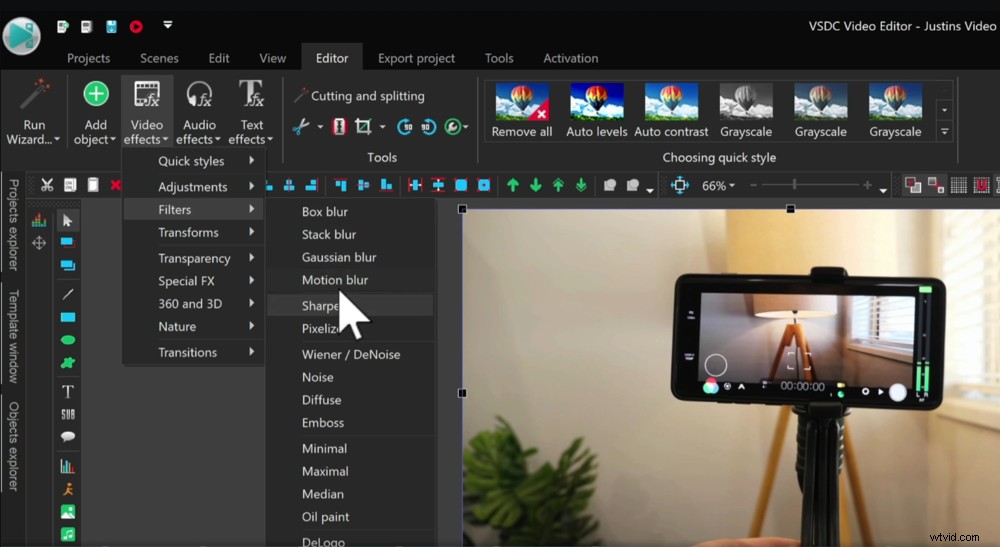Choose the Wiener / DeNoise filter
Viewport: 1000px width, 547px height.
[350, 354]
